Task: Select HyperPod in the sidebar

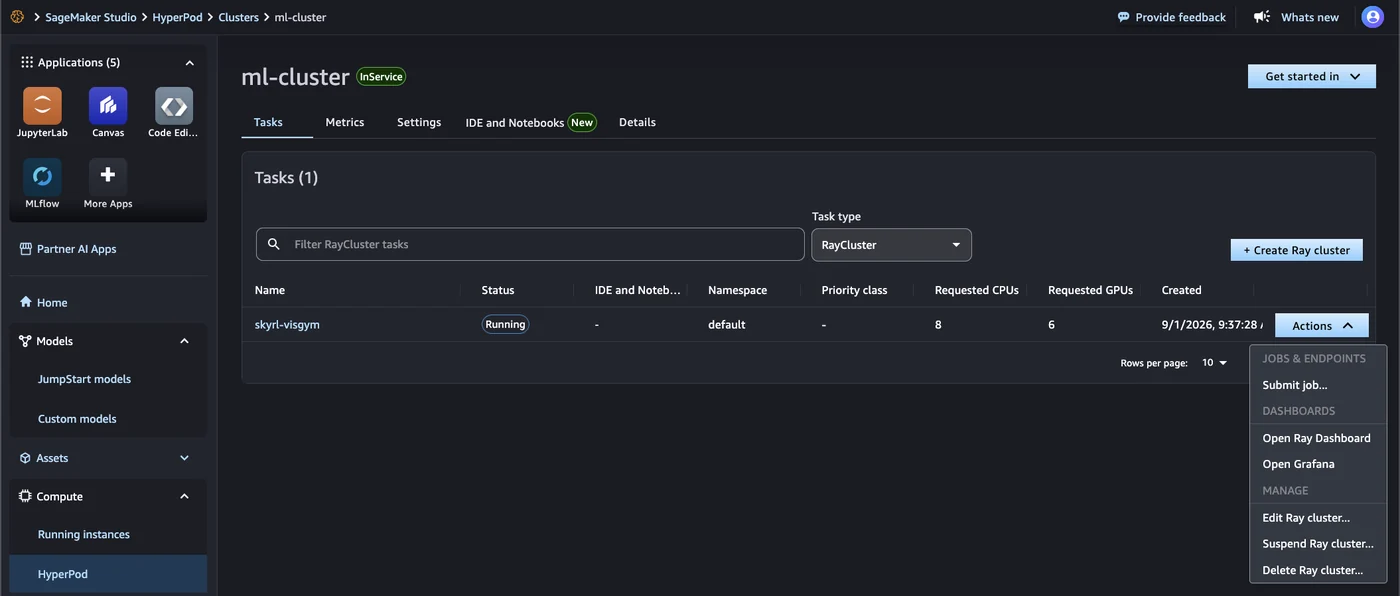Action: (x=108, y=574)
